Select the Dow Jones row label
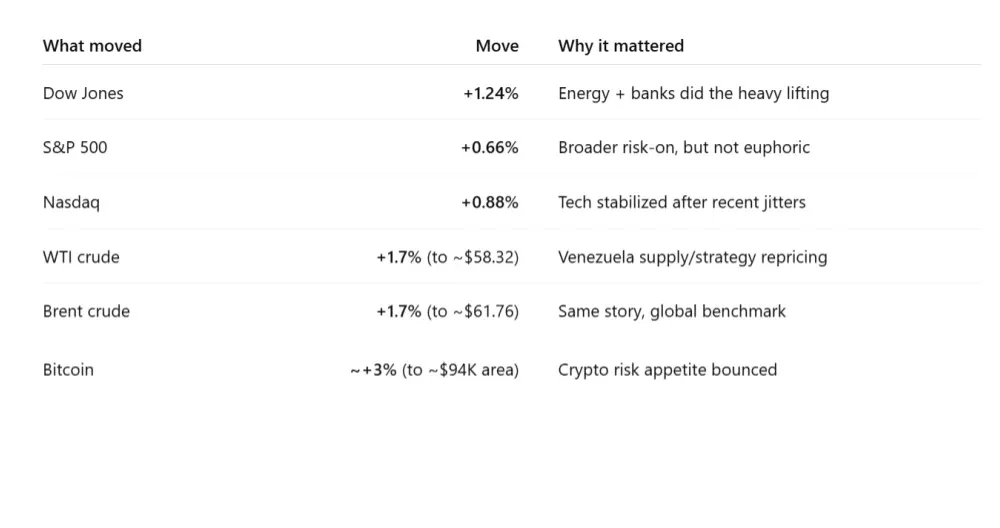Screen dimensions: 1000x528 [83, 94]
